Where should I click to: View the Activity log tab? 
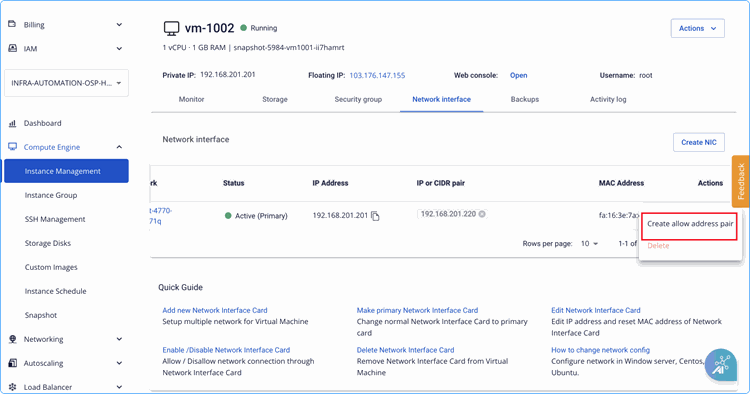click(x=608, y=99)
